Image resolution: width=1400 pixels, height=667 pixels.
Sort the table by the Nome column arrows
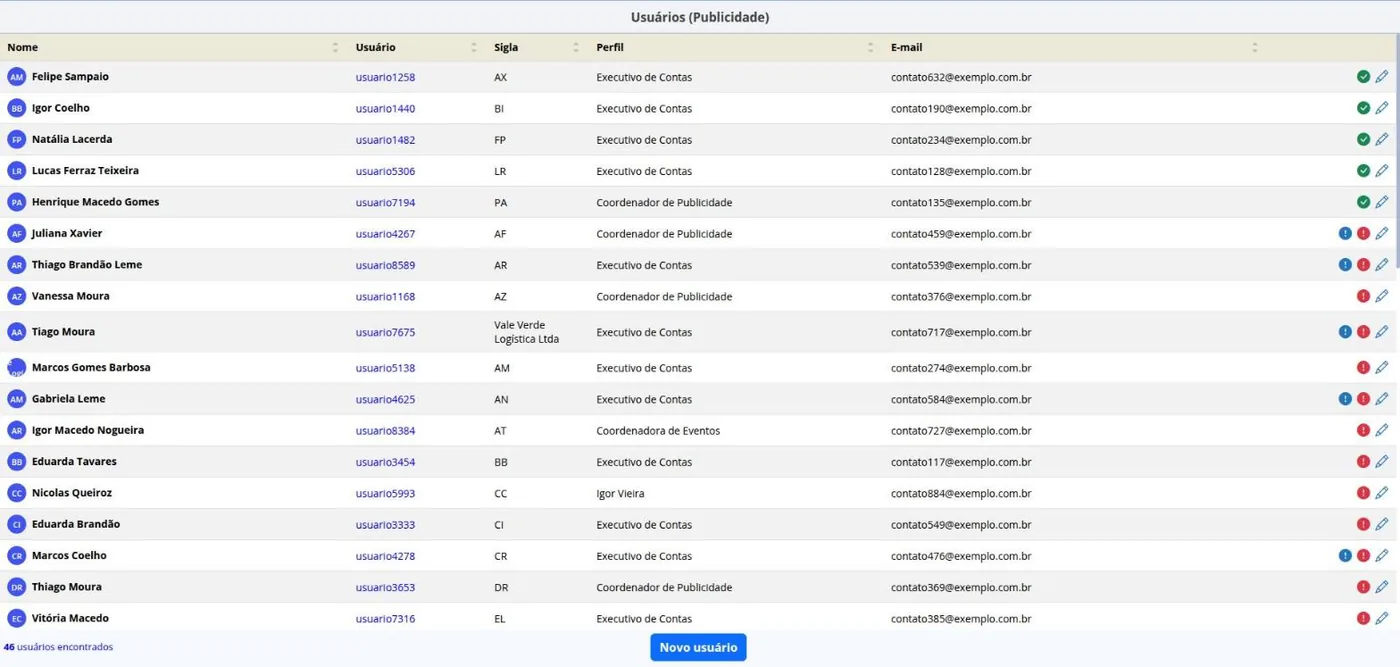335,47
